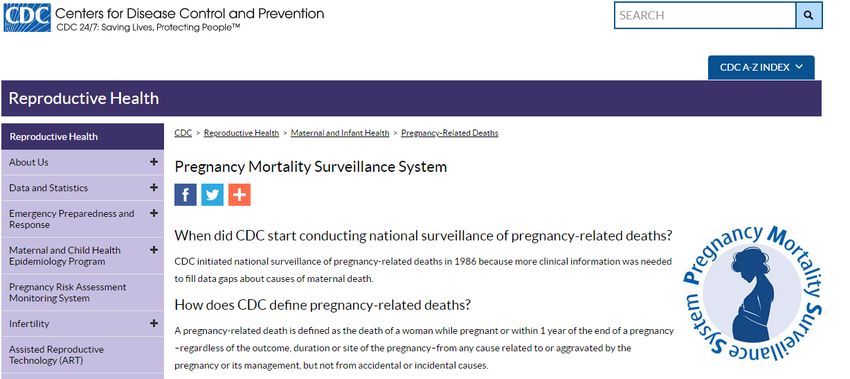Image resolution: width=850 pixels, height=379 pixels.
Task: Expand the Infertility sidebar section
Action: click(154, 323)
